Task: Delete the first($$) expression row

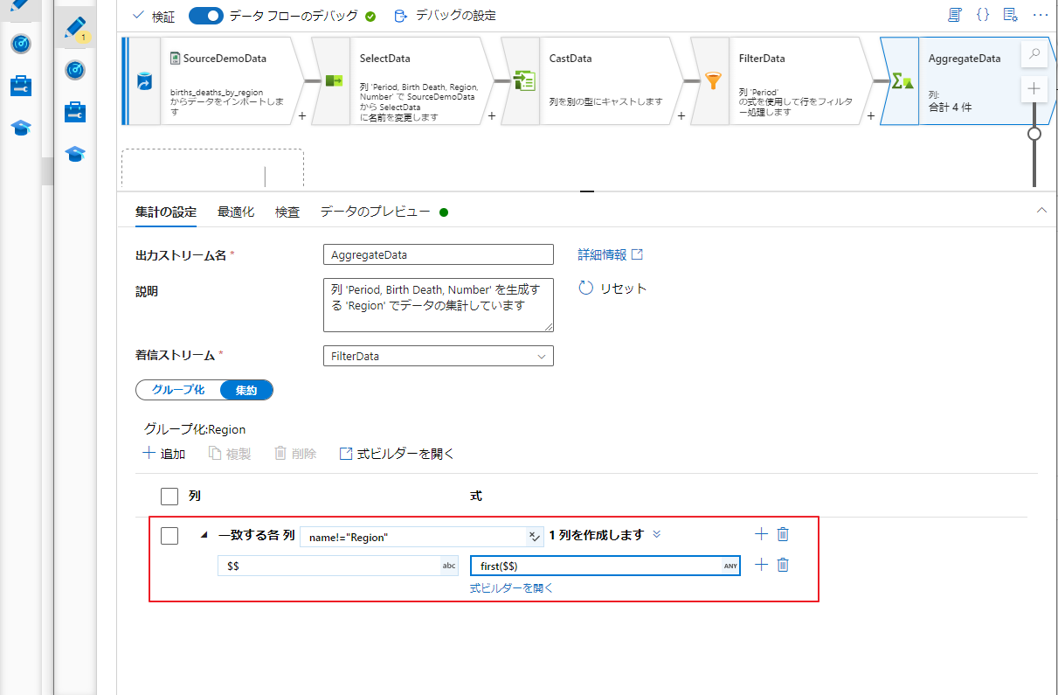Action: point(783,565)
